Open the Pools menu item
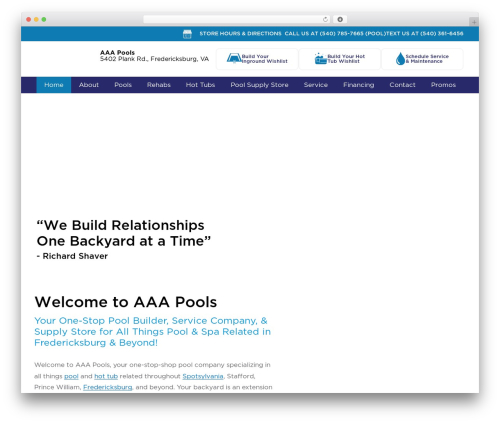This screenshot has width=500, height=423. 123,85
